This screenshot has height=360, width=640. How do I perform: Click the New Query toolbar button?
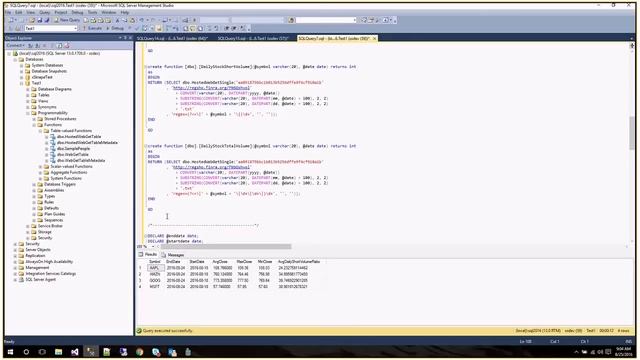point(68,20)
